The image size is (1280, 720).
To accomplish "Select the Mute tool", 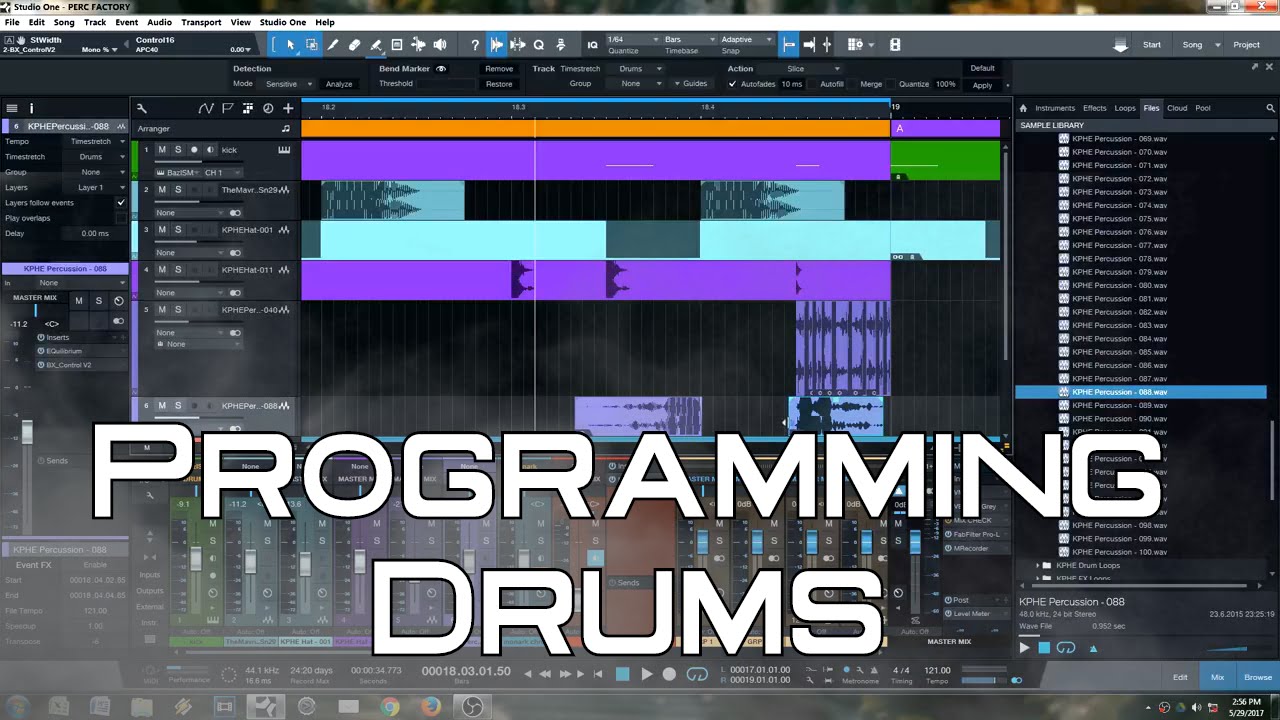I will 397,45.
